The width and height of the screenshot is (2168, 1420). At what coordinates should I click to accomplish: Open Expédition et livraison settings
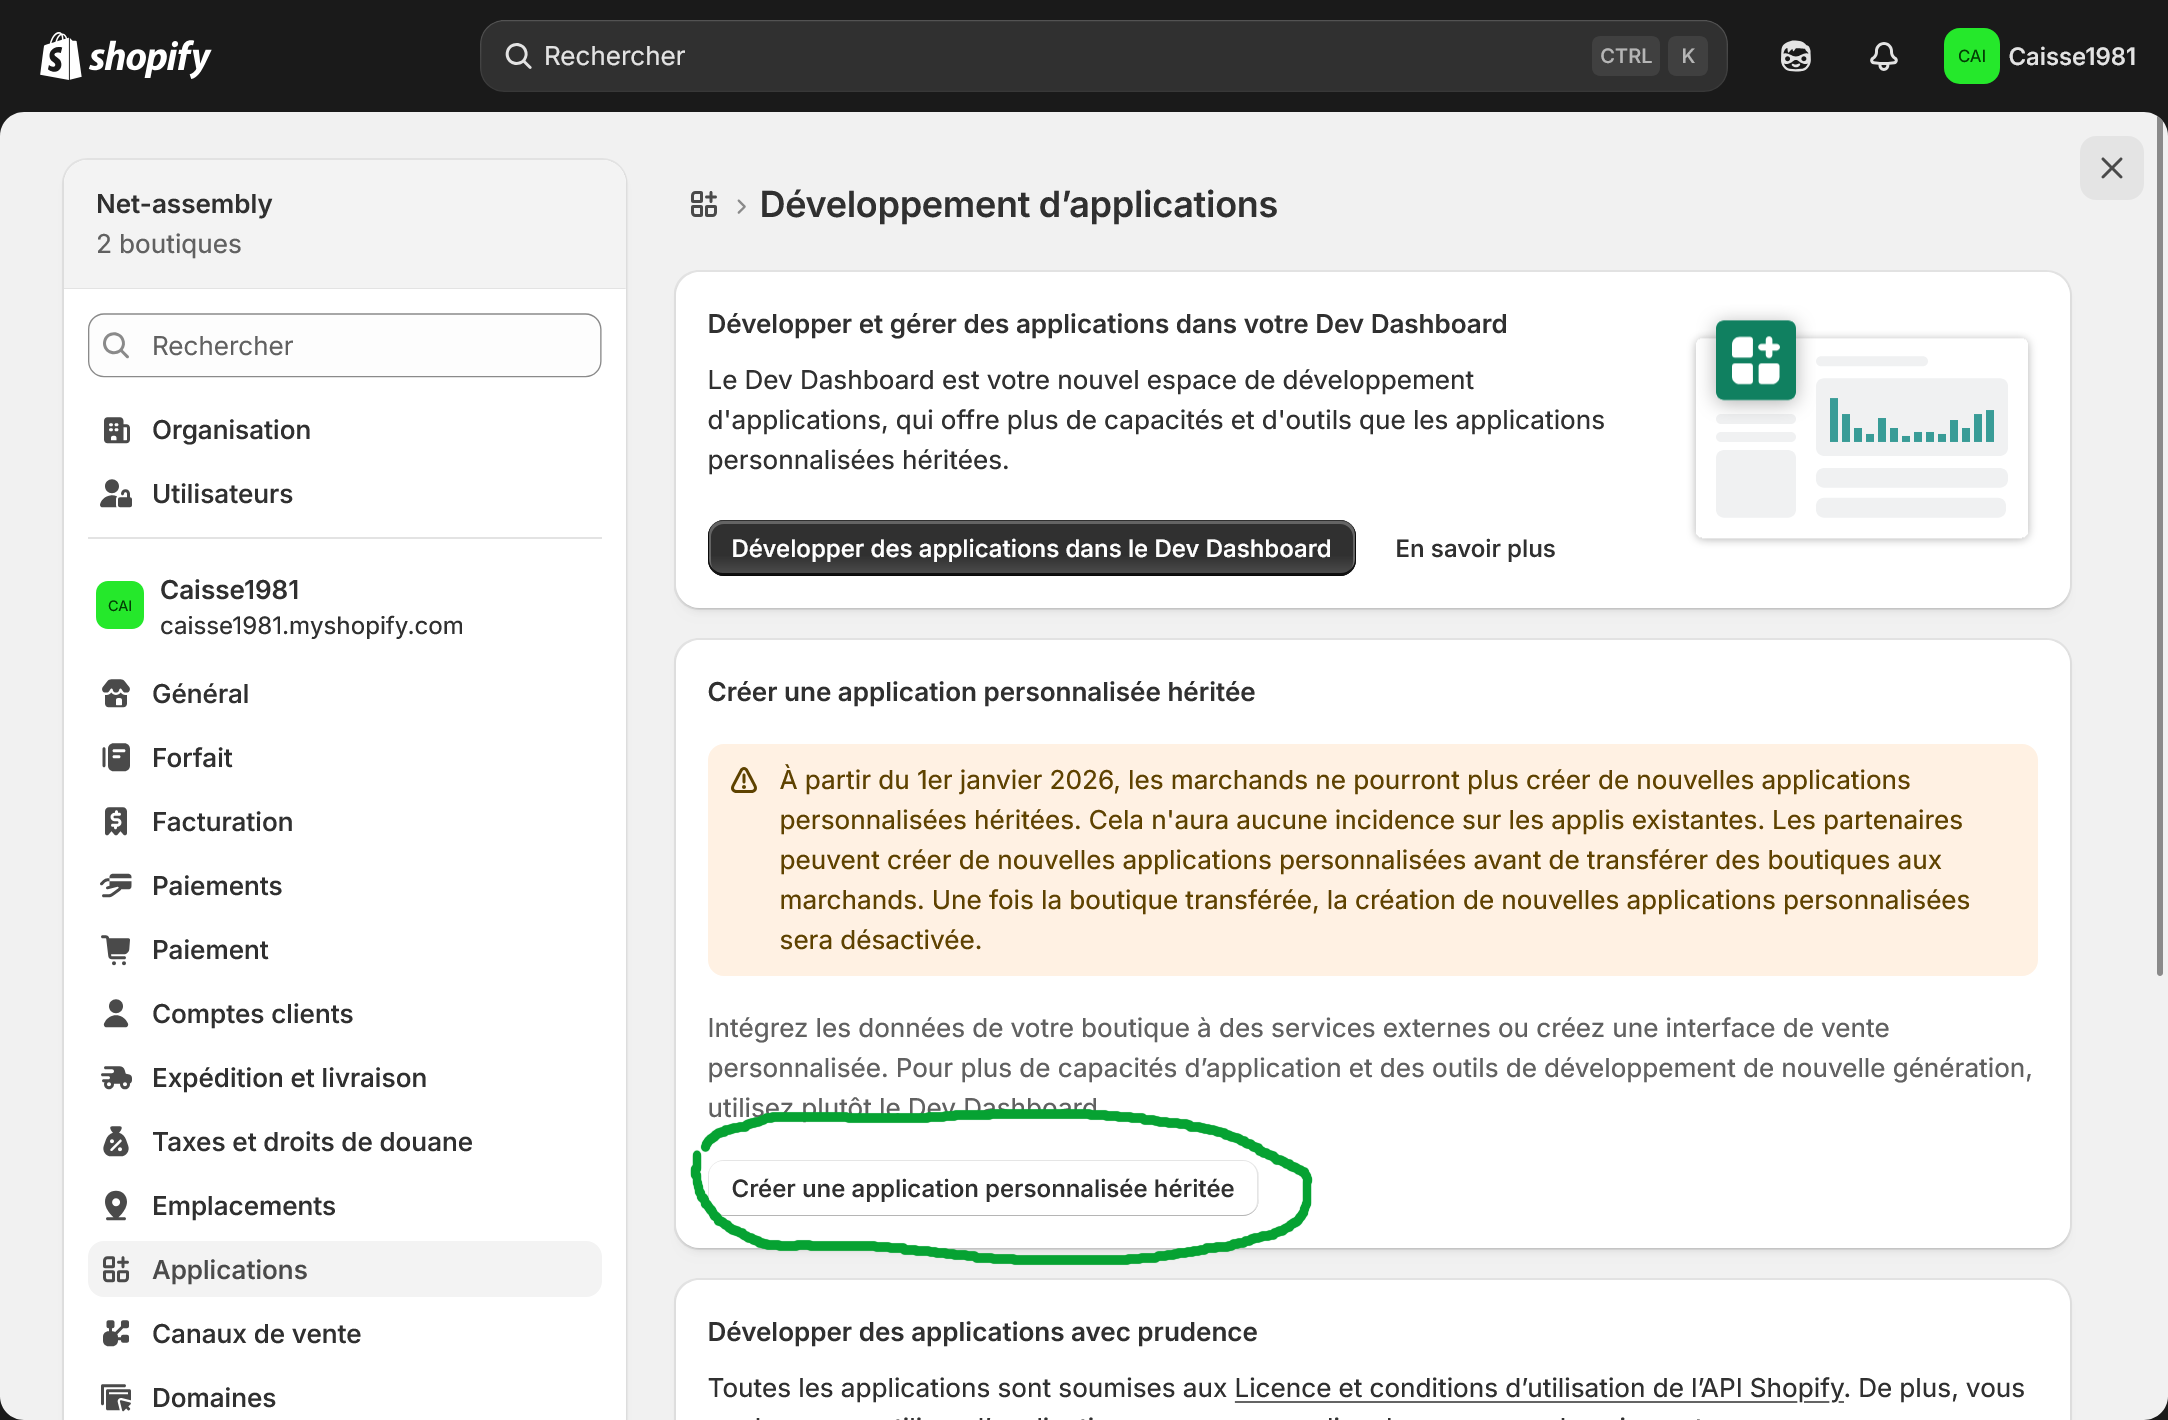tap(345, 1078)
